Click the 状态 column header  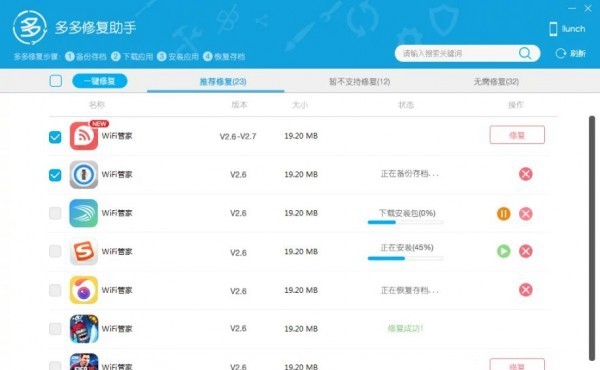406,105
